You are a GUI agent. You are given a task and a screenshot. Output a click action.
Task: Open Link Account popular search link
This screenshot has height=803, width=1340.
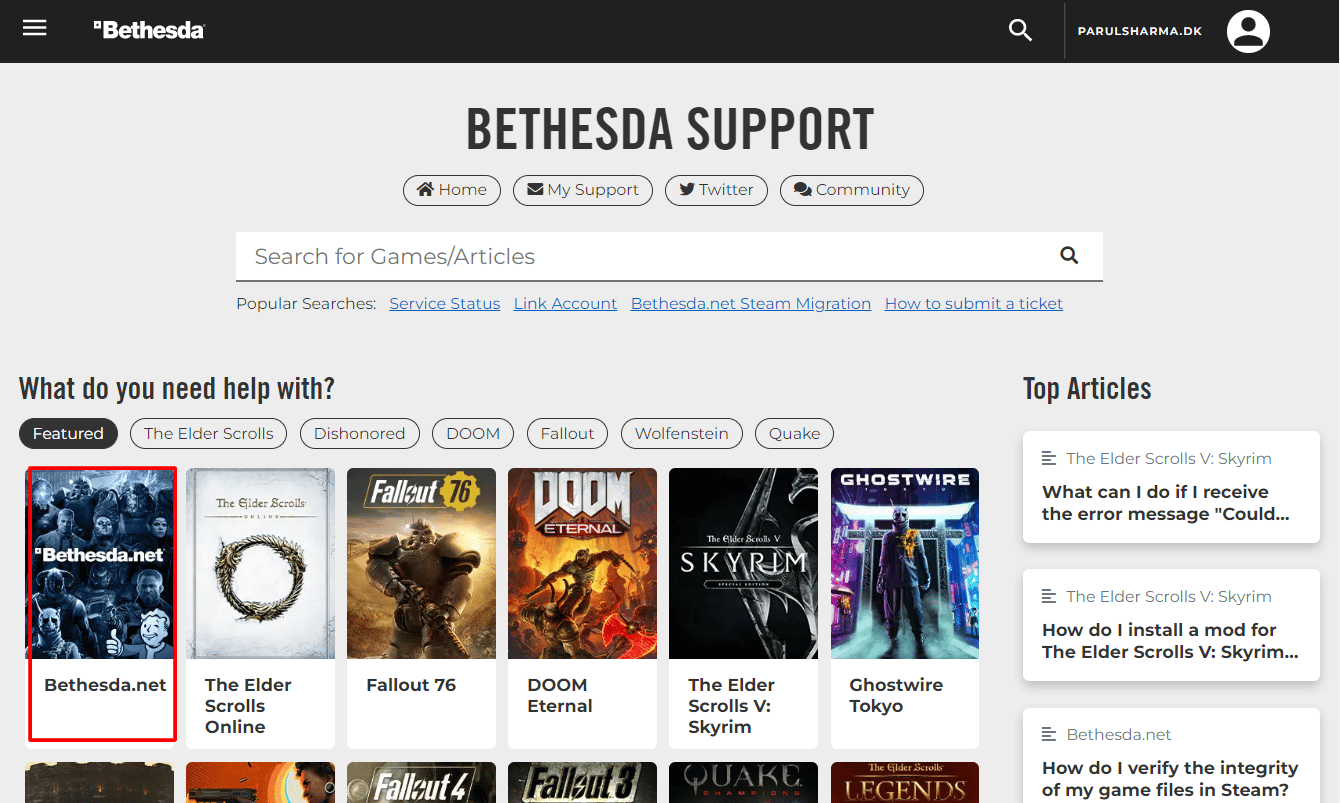pyautogui.click(x=565, y=303)
